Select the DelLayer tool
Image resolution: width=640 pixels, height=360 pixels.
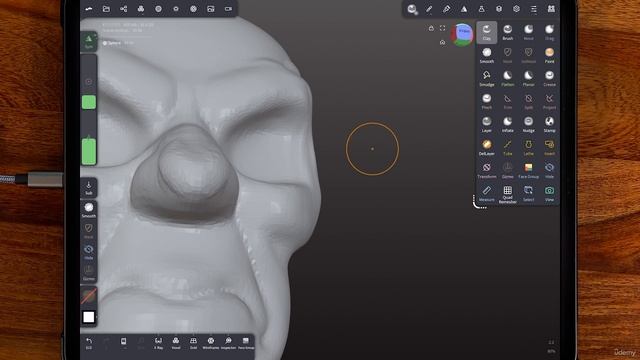pyautogui.click(x=487, y=147)
